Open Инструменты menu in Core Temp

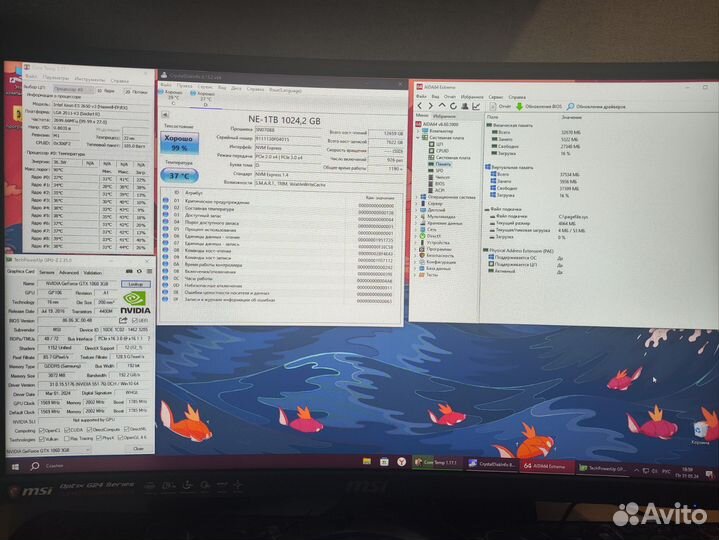pos(89,79)
